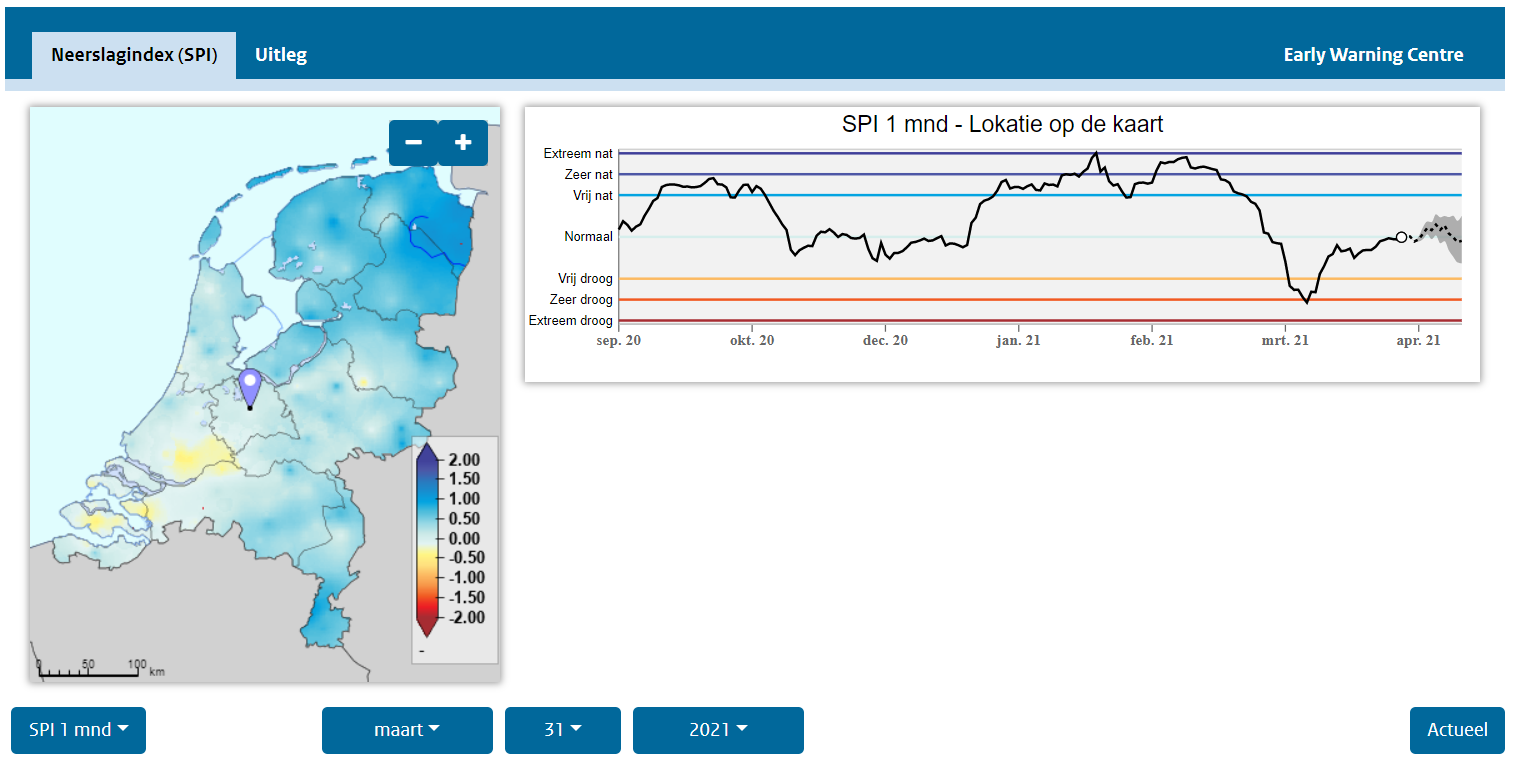The width and height of the screenshot is (1531, 771).
Task: Click the white circle marker on chart line
Action: point(1401,237)
